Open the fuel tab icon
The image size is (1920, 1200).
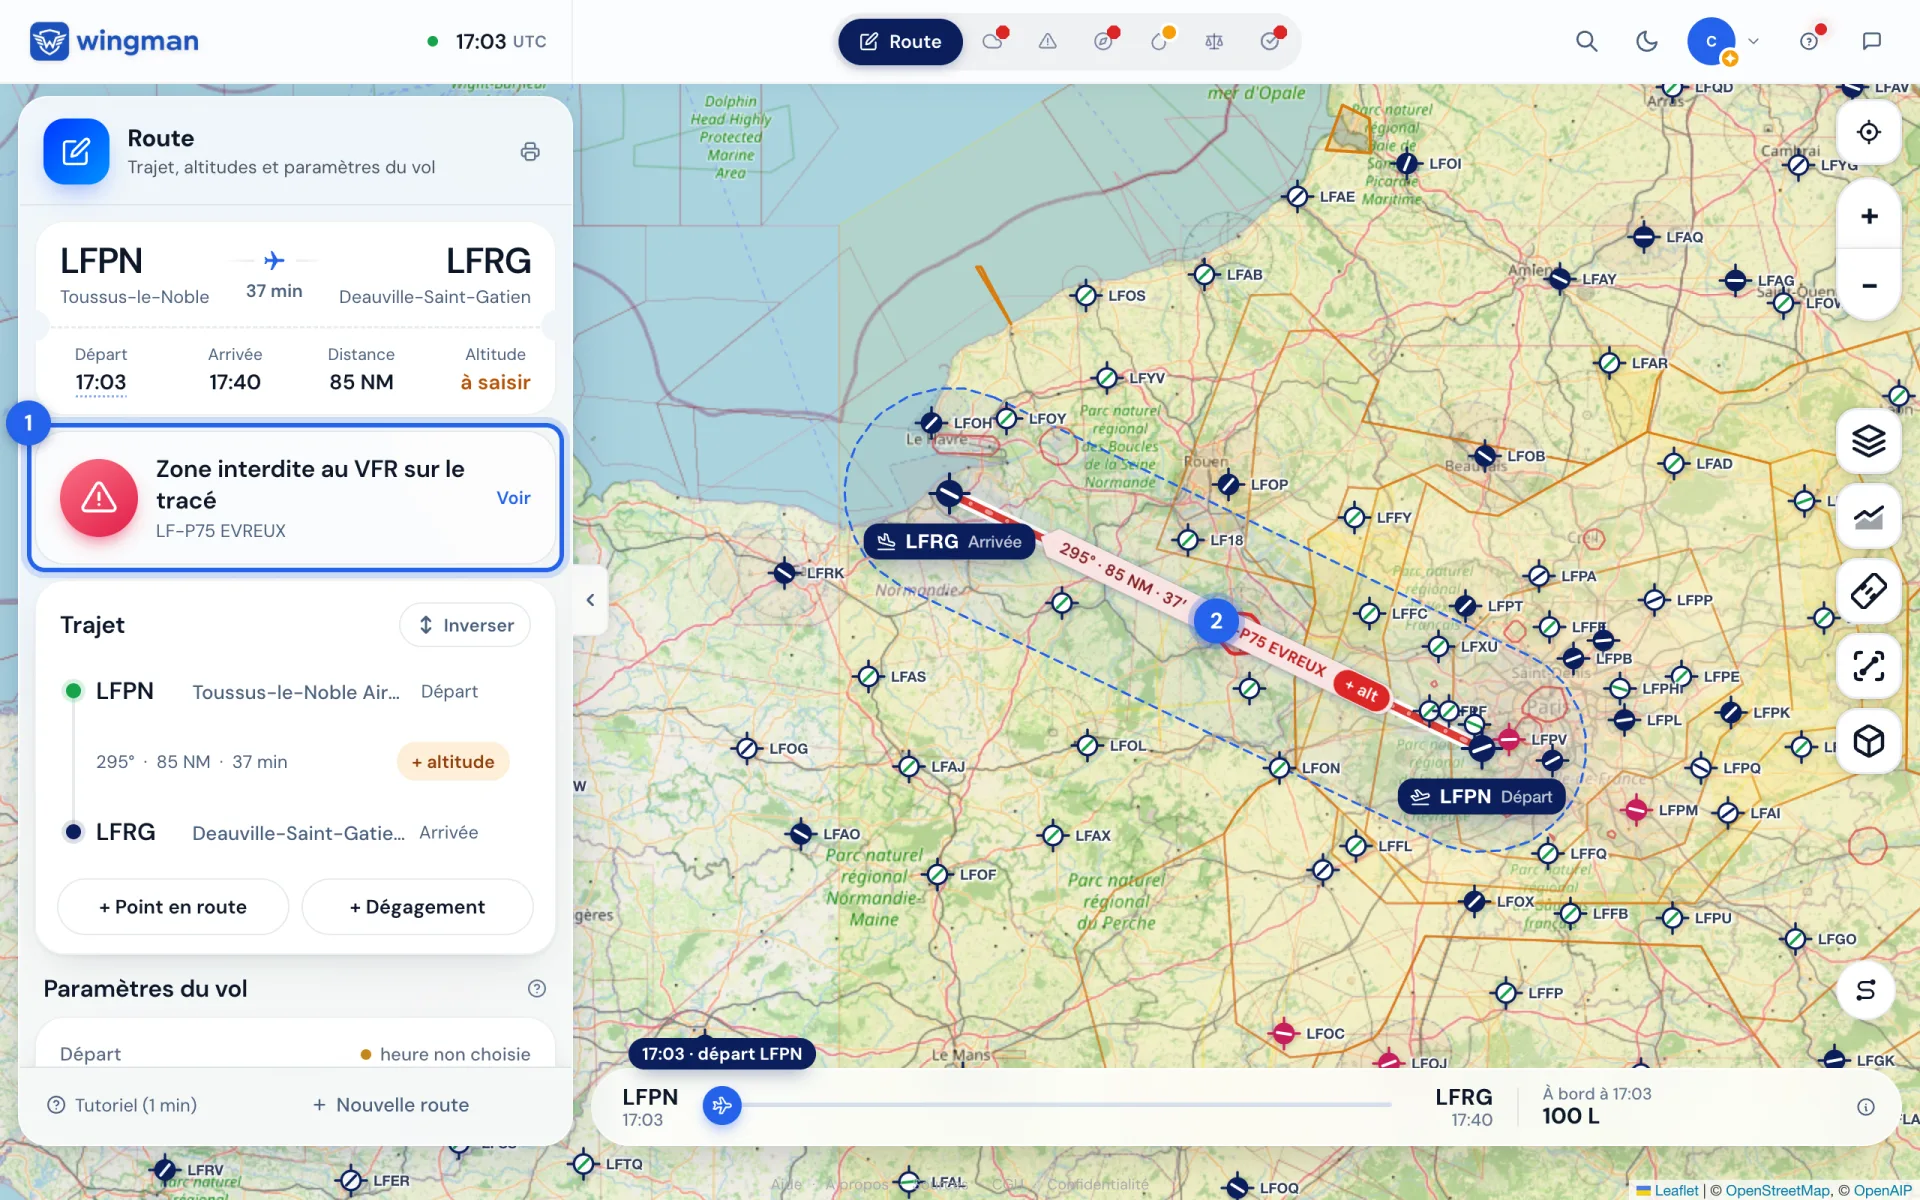click(x=1159, y=42)
